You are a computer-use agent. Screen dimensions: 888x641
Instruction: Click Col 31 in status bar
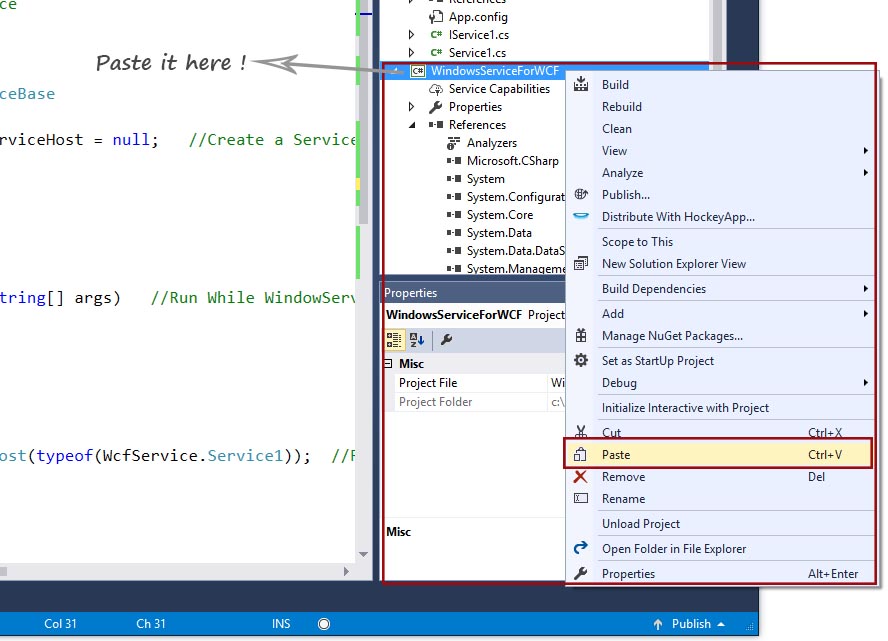60,624
